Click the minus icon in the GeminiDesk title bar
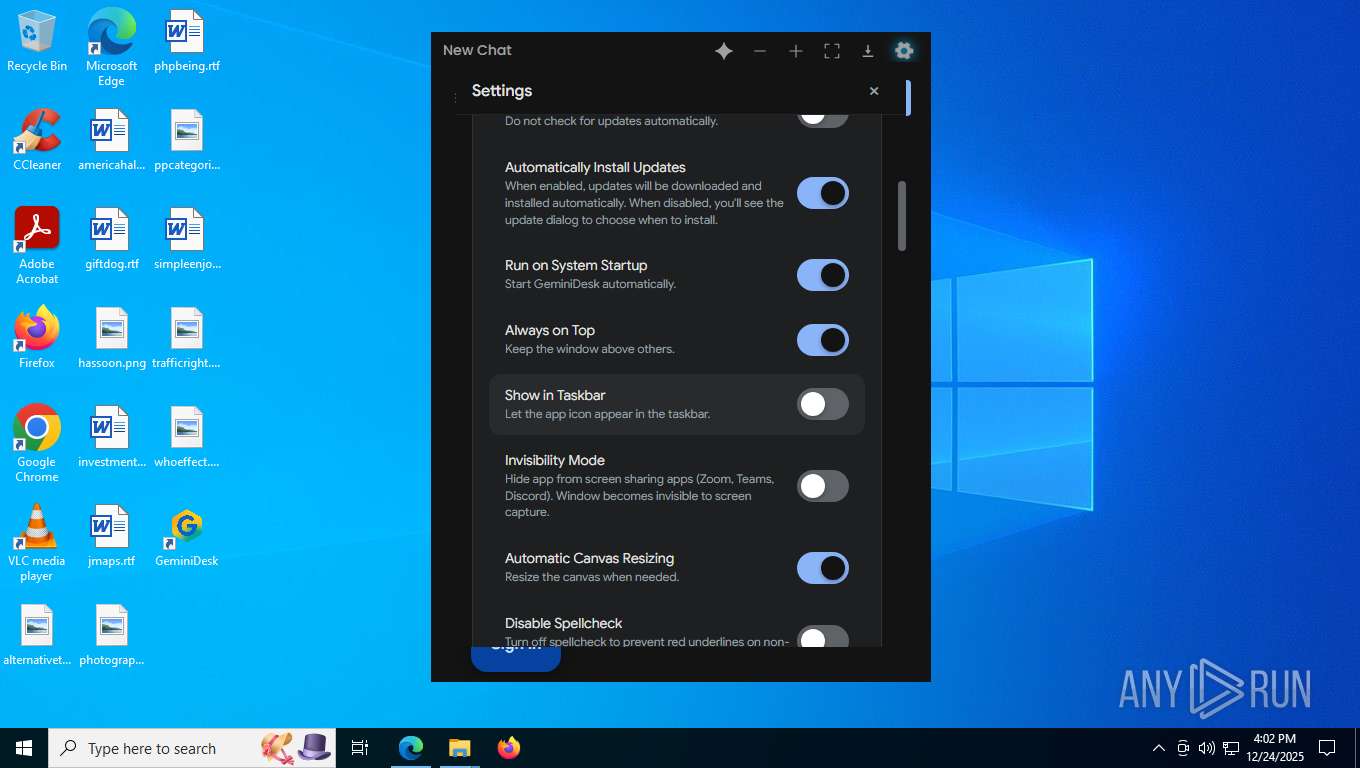 coord(760,51)
